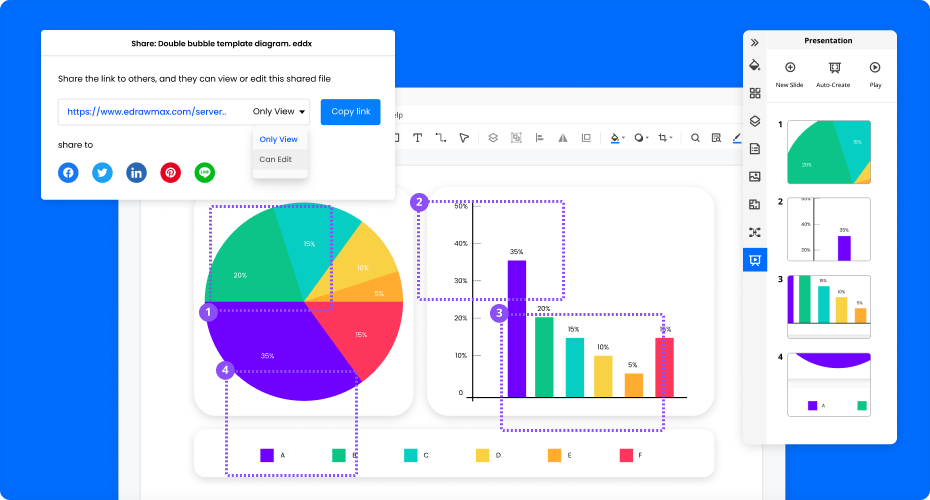Select the Text tool in toolbar
Viewport: 930px width, 500px height.
point(417,138)
